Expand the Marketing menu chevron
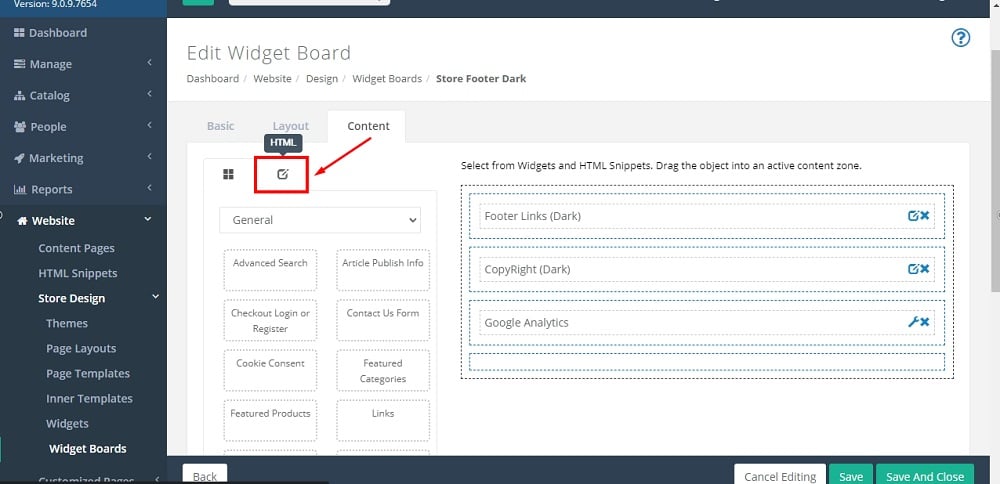Viewport: 1000px width, 484px height. click(149, 156)
